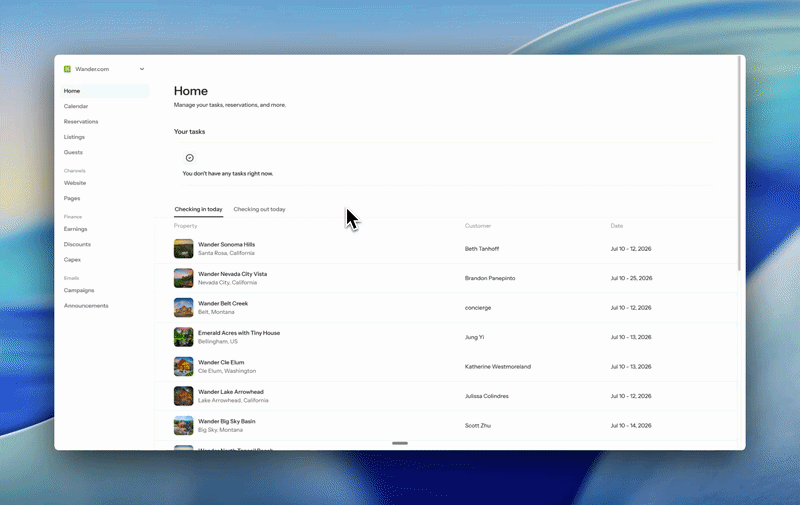Image resolution: width=800 pixels, height=505 pixels.
Task: Click customer Katherine Westmoreland
Action: point(497,366)
